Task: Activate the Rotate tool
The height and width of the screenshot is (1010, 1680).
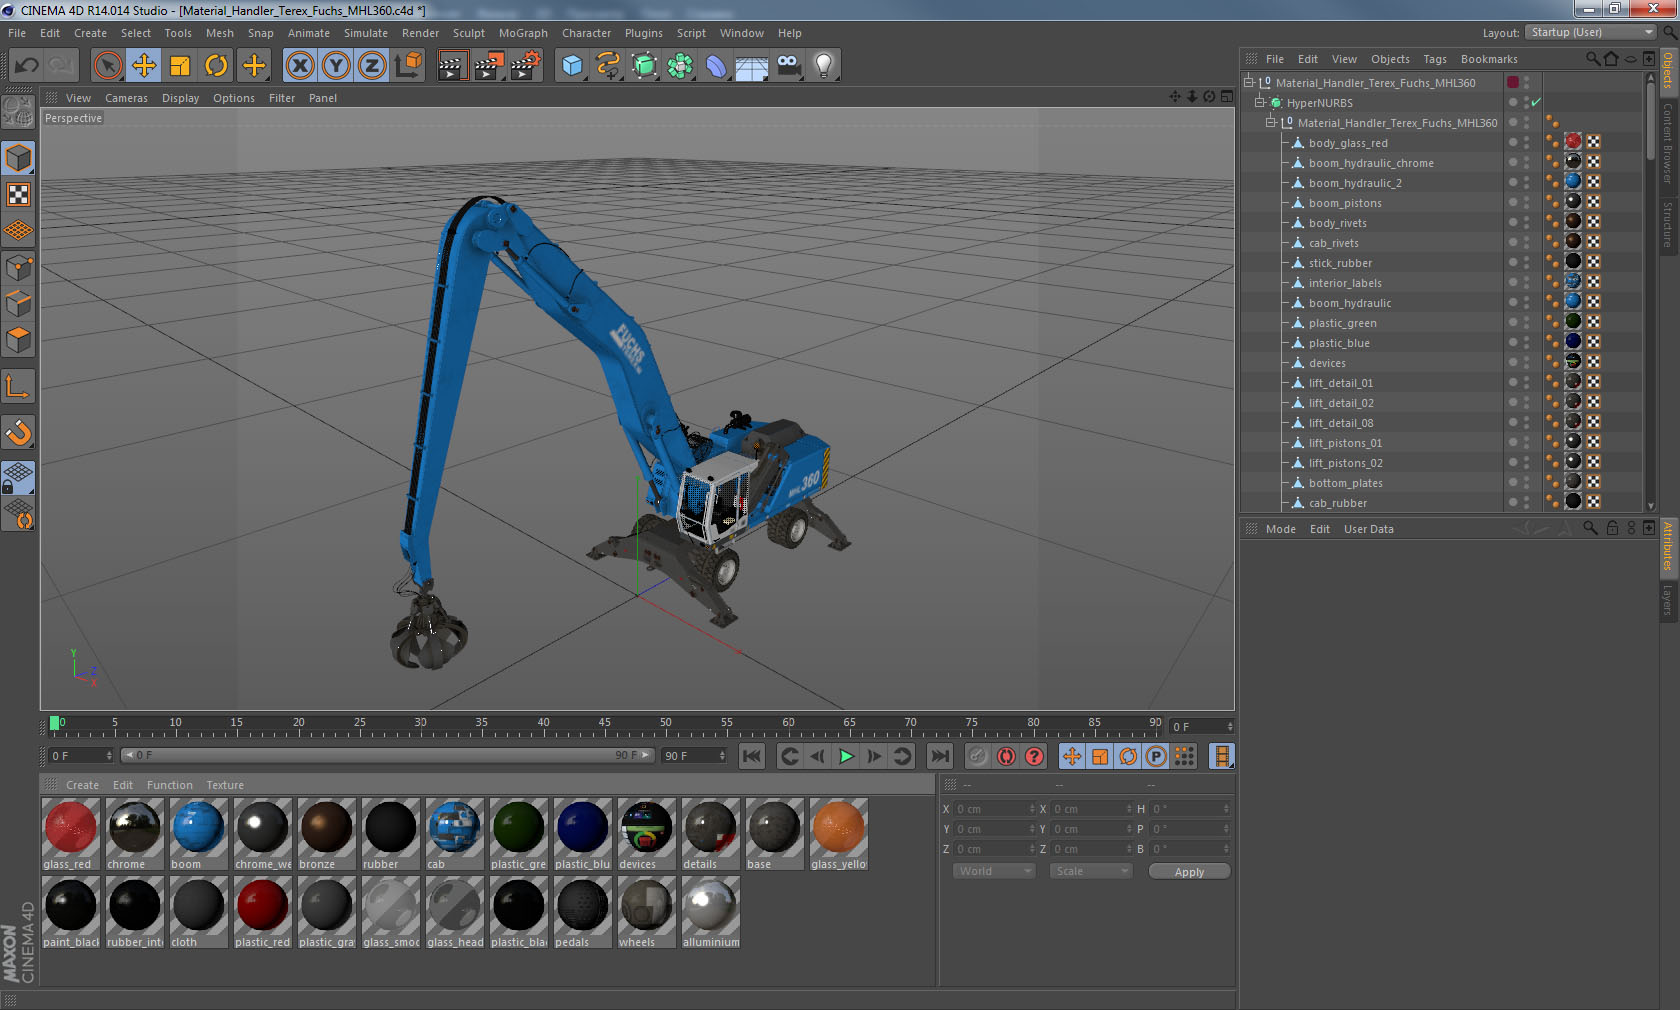Action: point(216,66)
